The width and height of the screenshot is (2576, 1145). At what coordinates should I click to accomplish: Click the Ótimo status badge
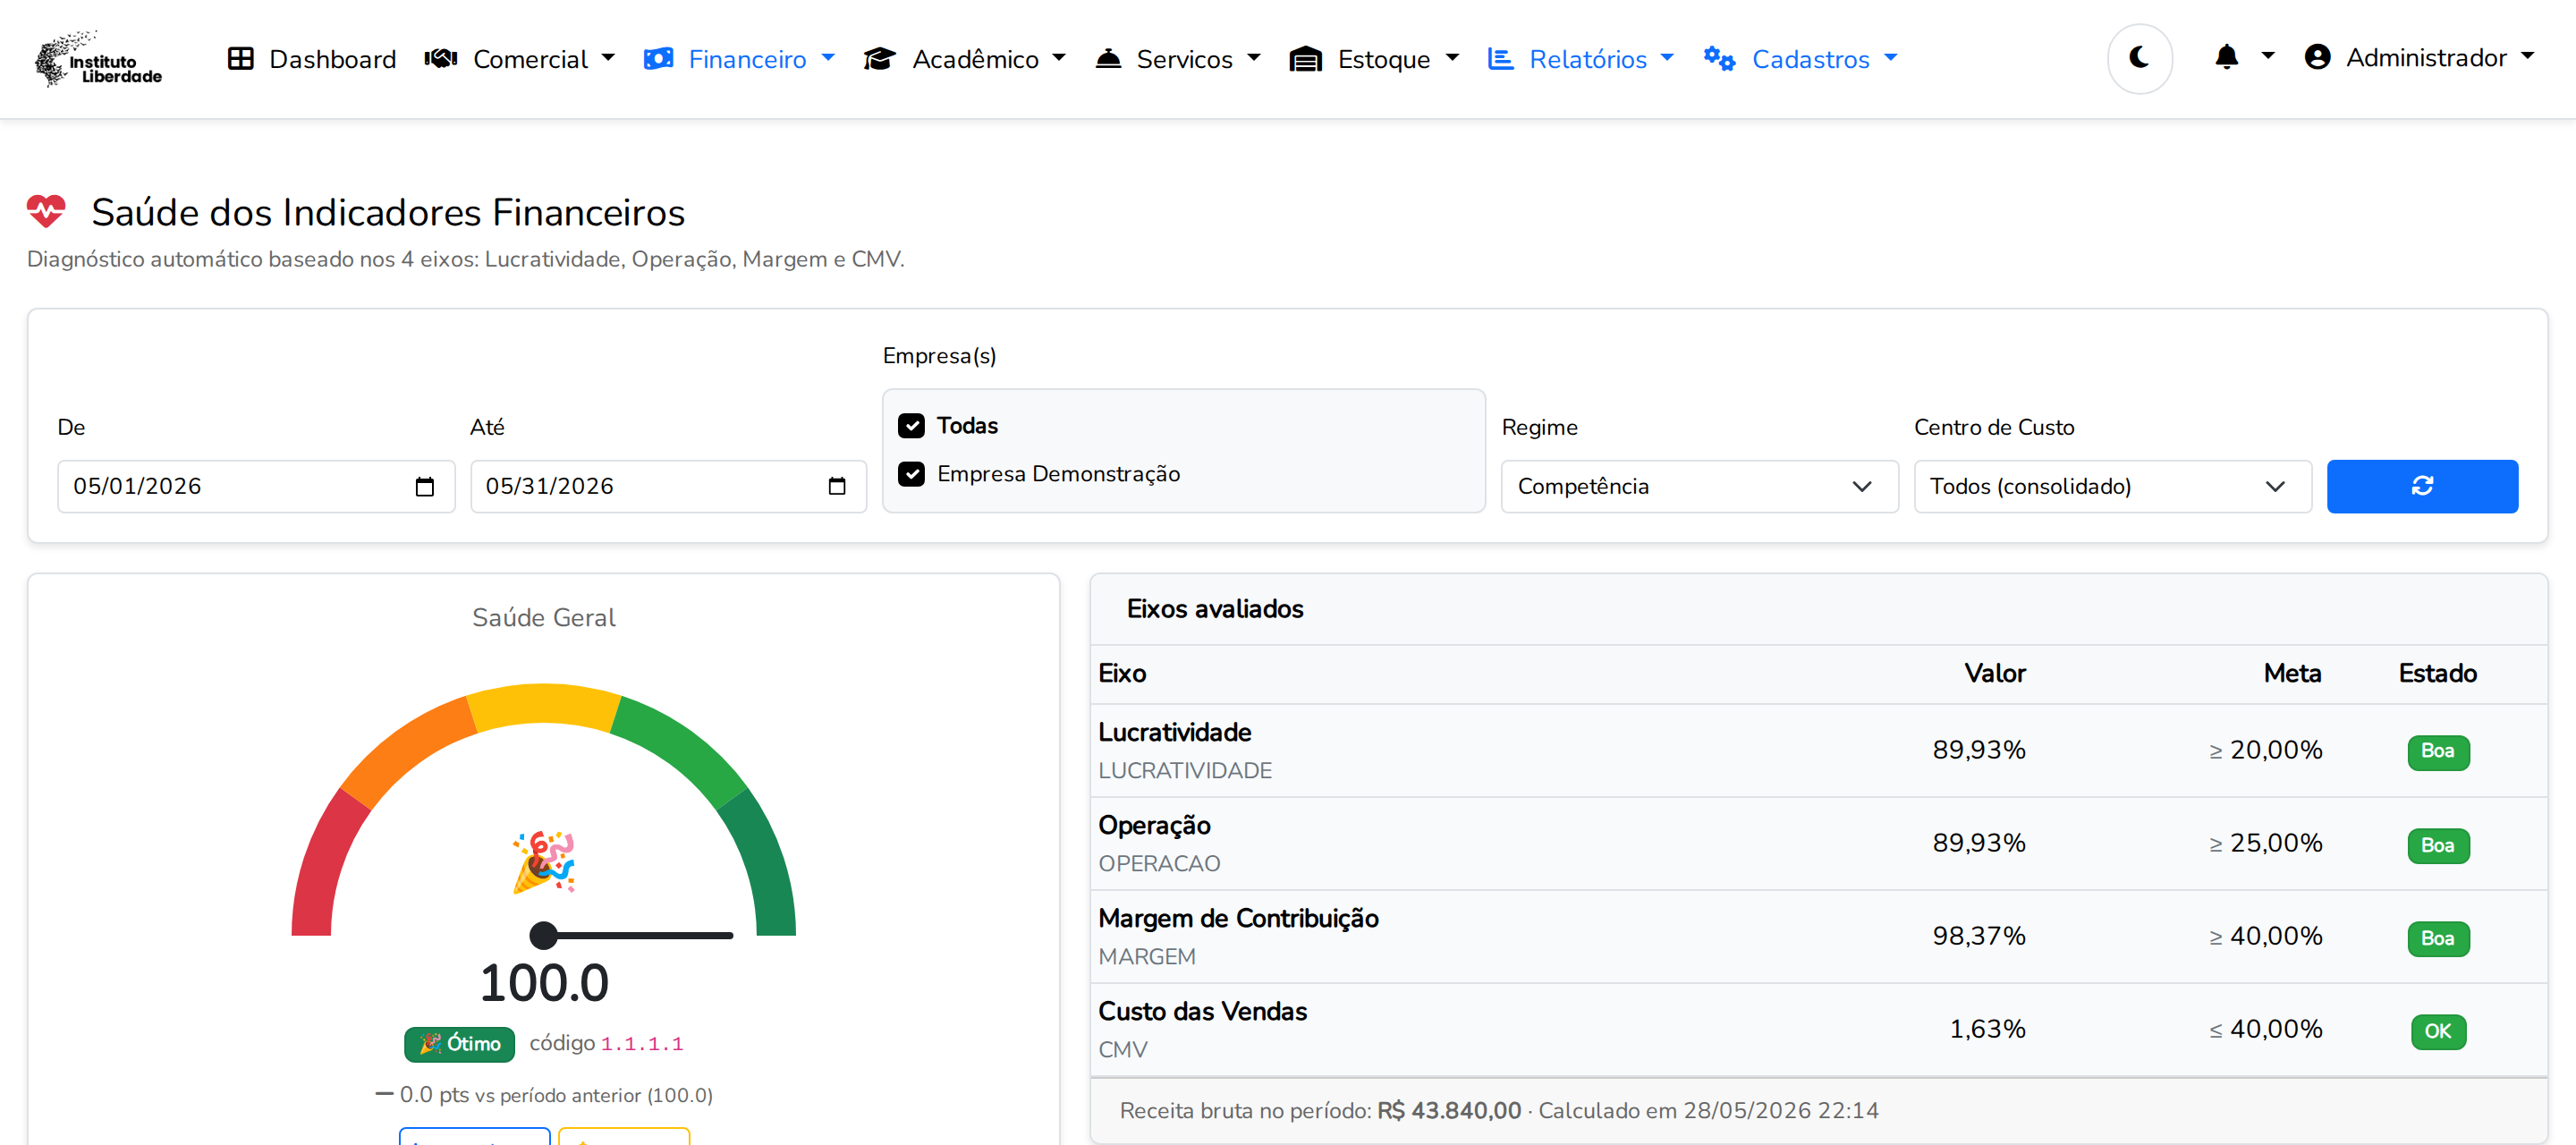point(459,1044)
